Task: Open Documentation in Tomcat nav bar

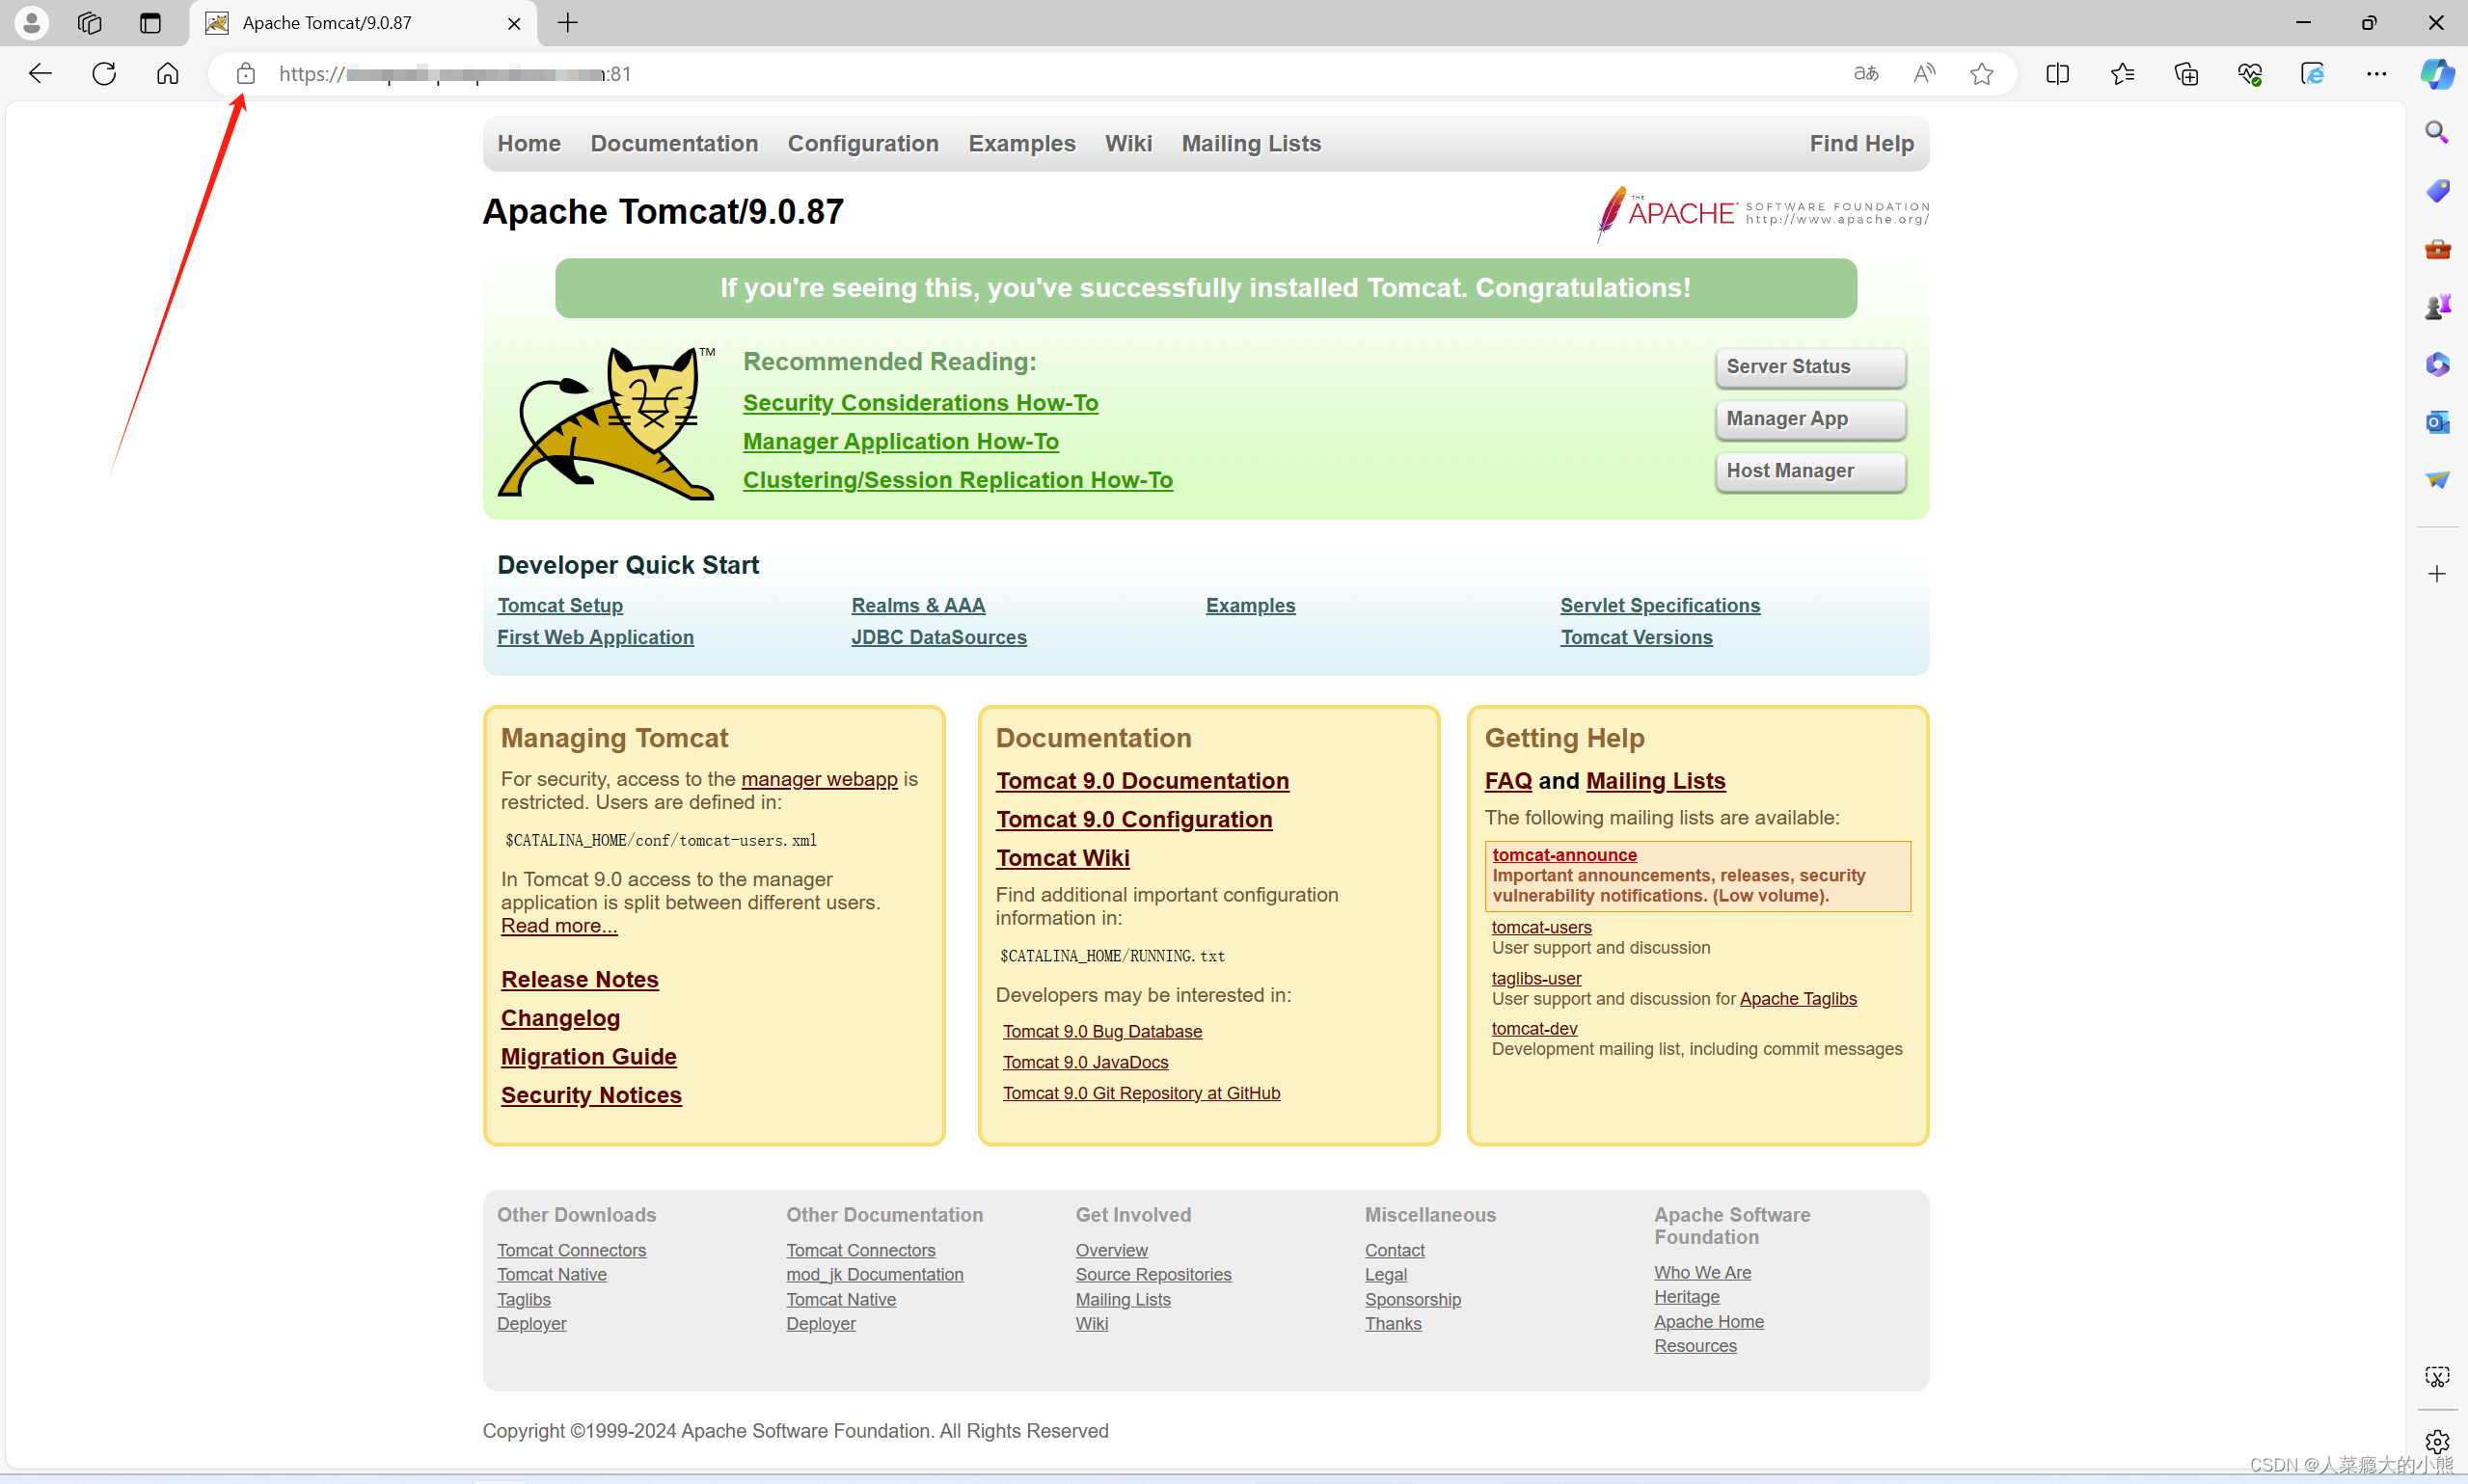Action: (x=673, y=143)
